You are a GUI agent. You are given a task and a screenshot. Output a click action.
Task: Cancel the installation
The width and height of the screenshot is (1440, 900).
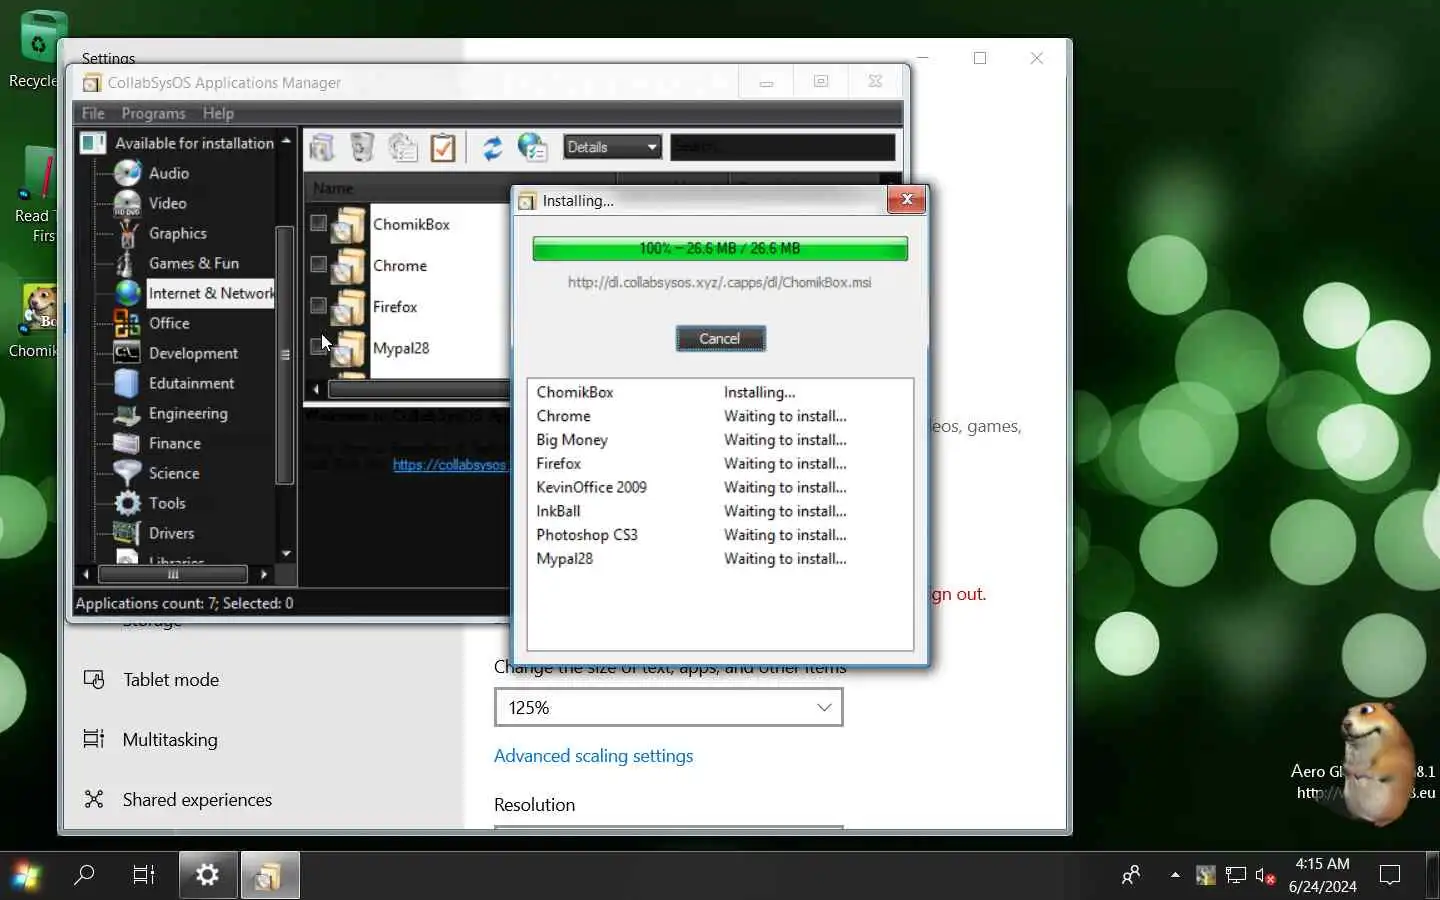[x=720, y=339]
